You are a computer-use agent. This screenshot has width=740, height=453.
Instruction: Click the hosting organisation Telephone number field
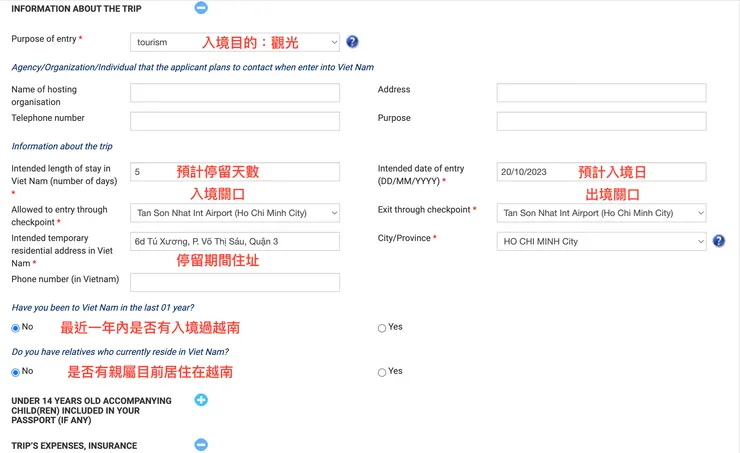pyautogui.click(x=235, y=121)
